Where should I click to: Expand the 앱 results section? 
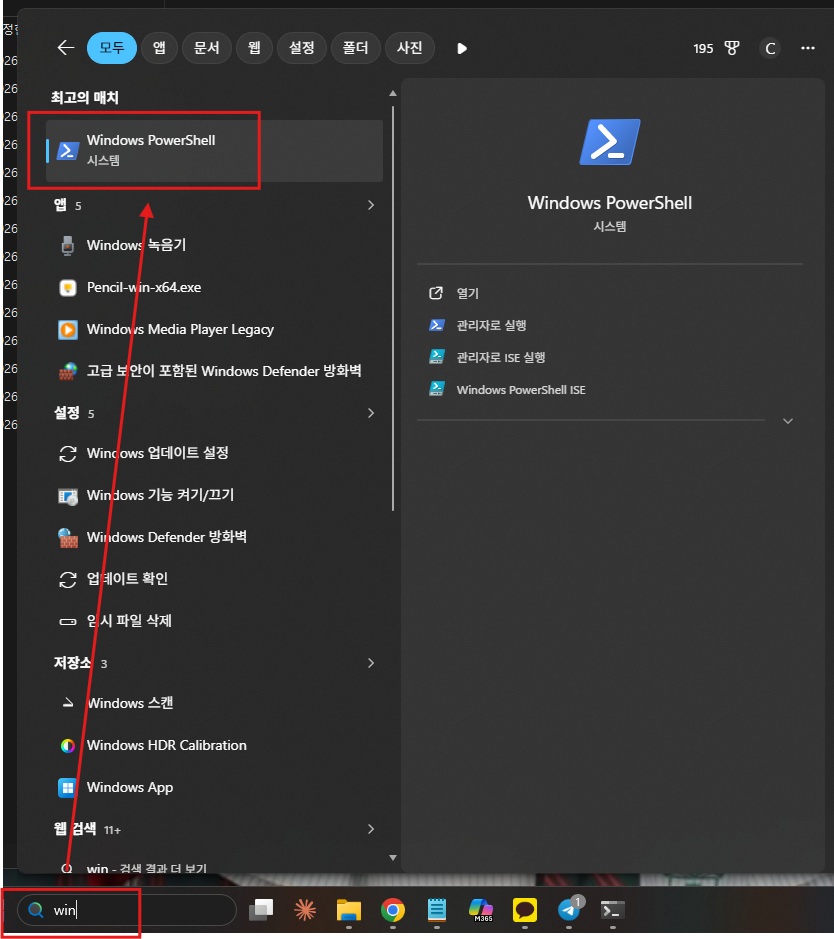point(371,205)
